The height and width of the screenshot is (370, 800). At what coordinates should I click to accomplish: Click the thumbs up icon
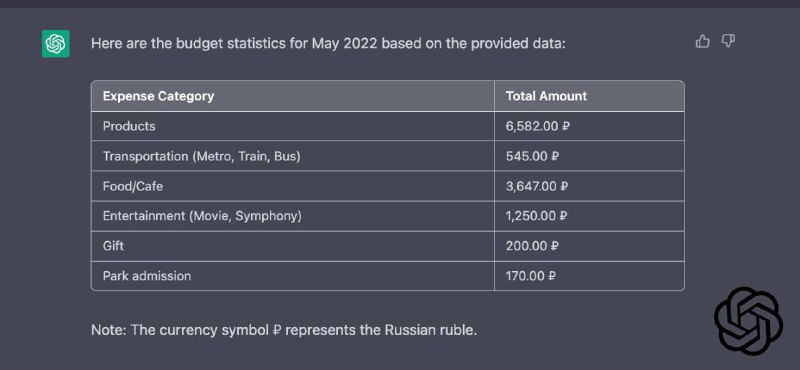coord(703,41)
